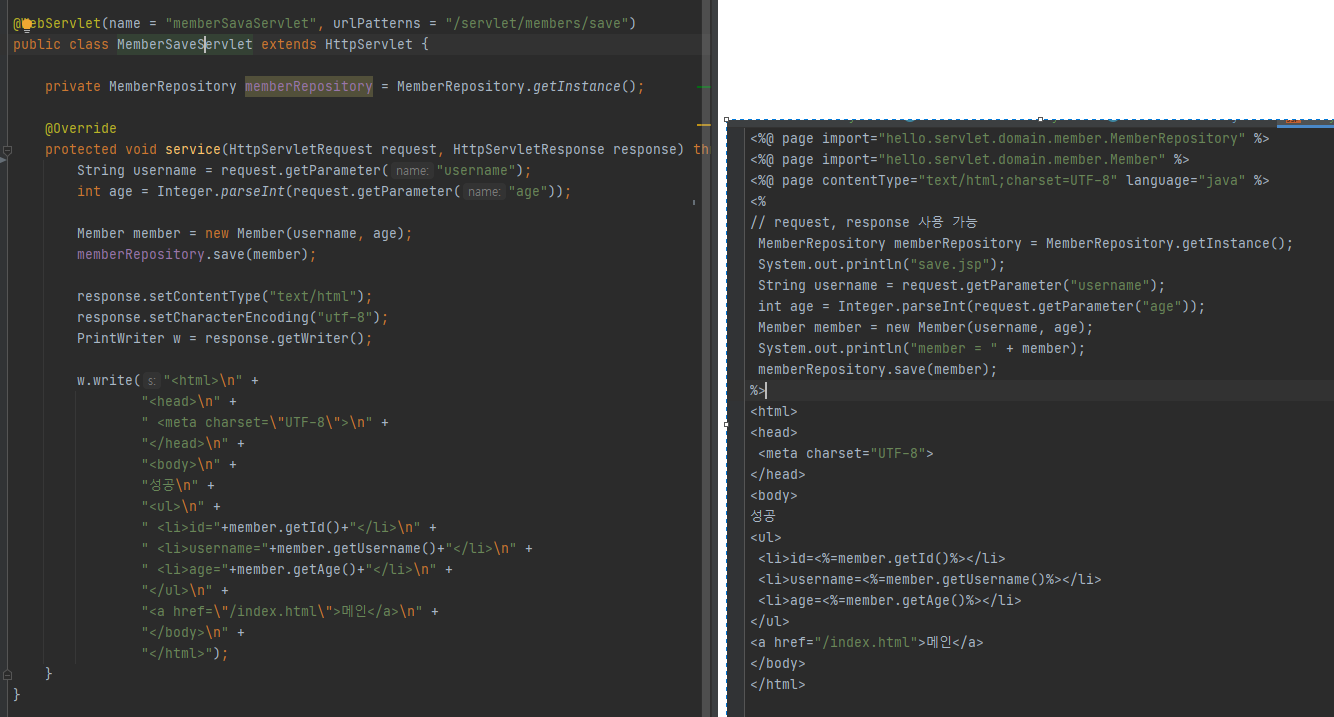This screenshot has height=717, width=1334.
Task: Click System.out.println("member = " + member) line
Action: pos(922,348)
